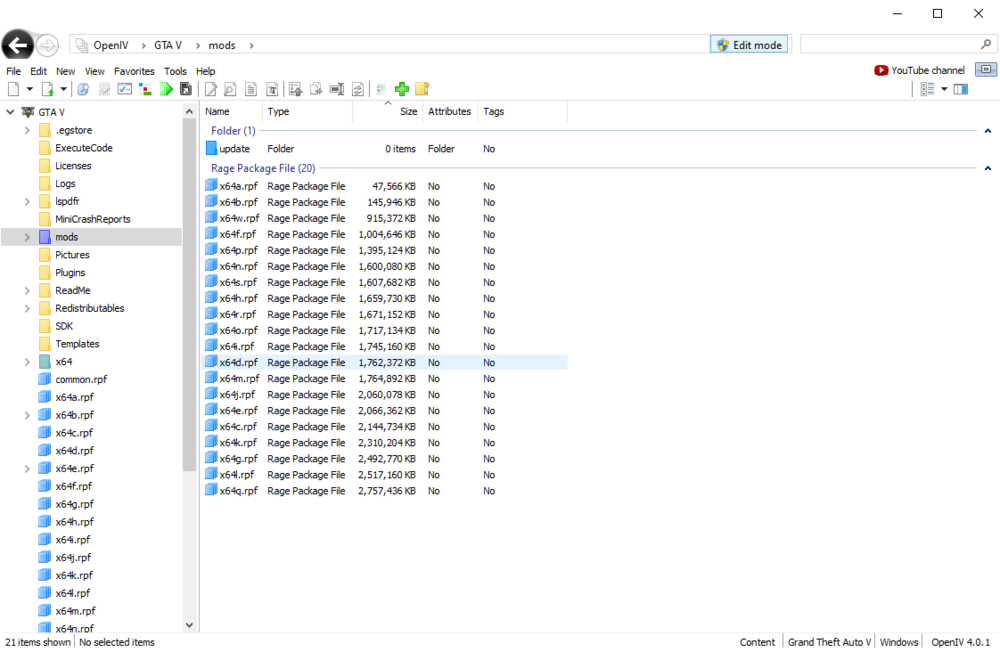
Task: Sort by the Size column header
Action: pos(387,112)
